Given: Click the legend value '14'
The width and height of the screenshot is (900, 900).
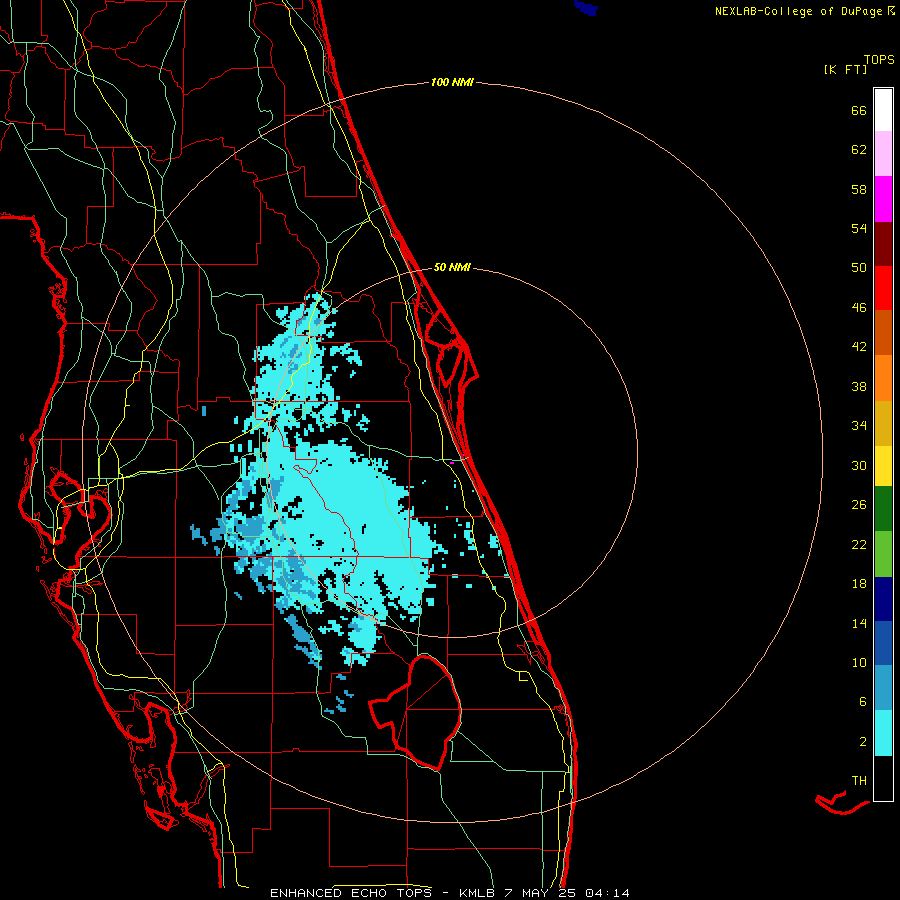Looking at the screenshot, I should coord(859,623).
